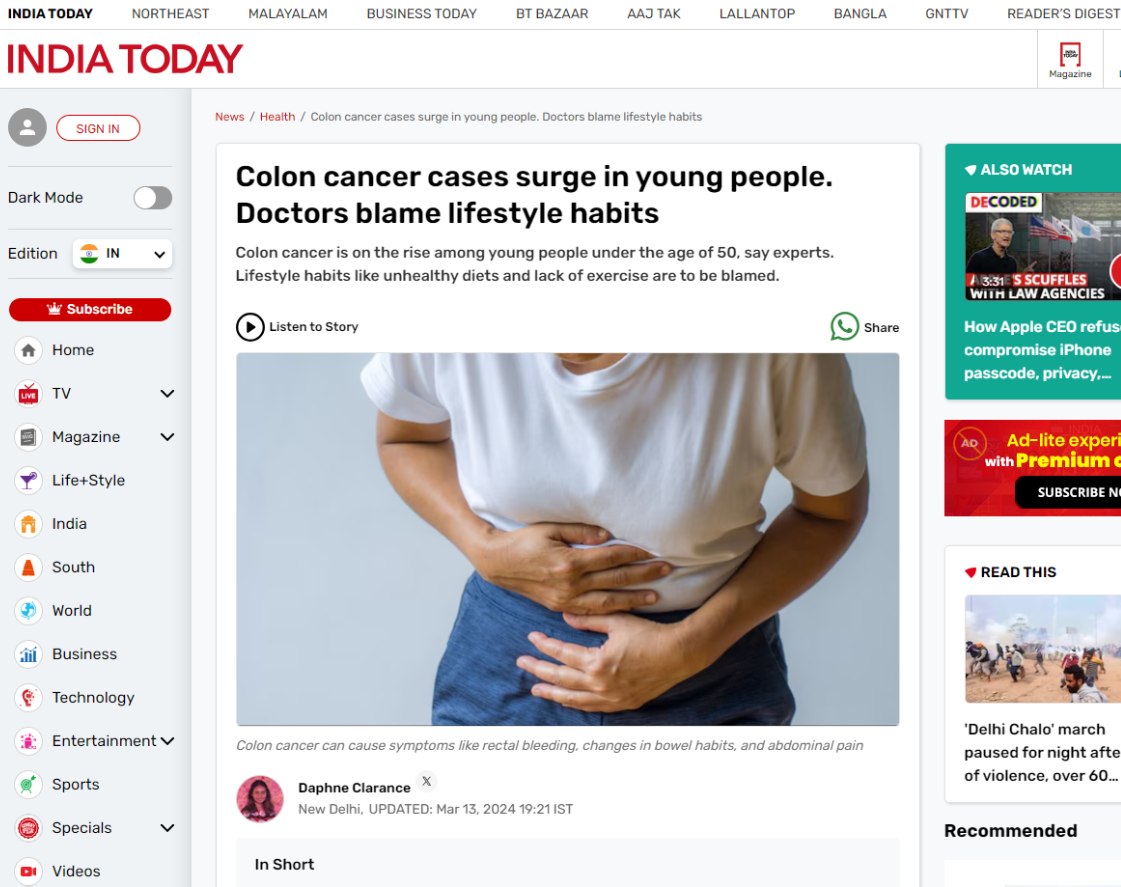
Task: Open author's X profile icon
Action: tap(427, 781)
